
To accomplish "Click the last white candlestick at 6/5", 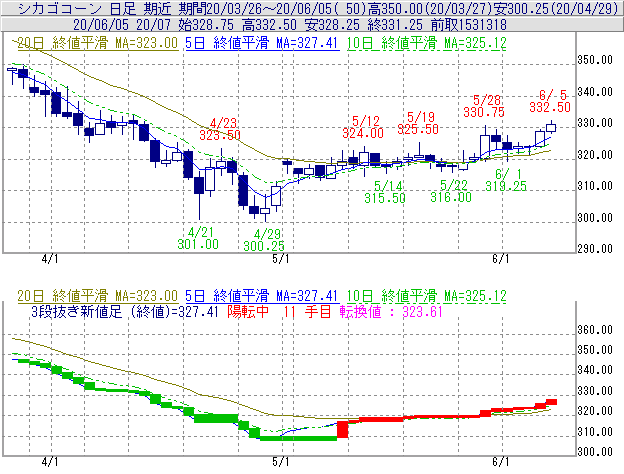I will (x=551, y=128).
